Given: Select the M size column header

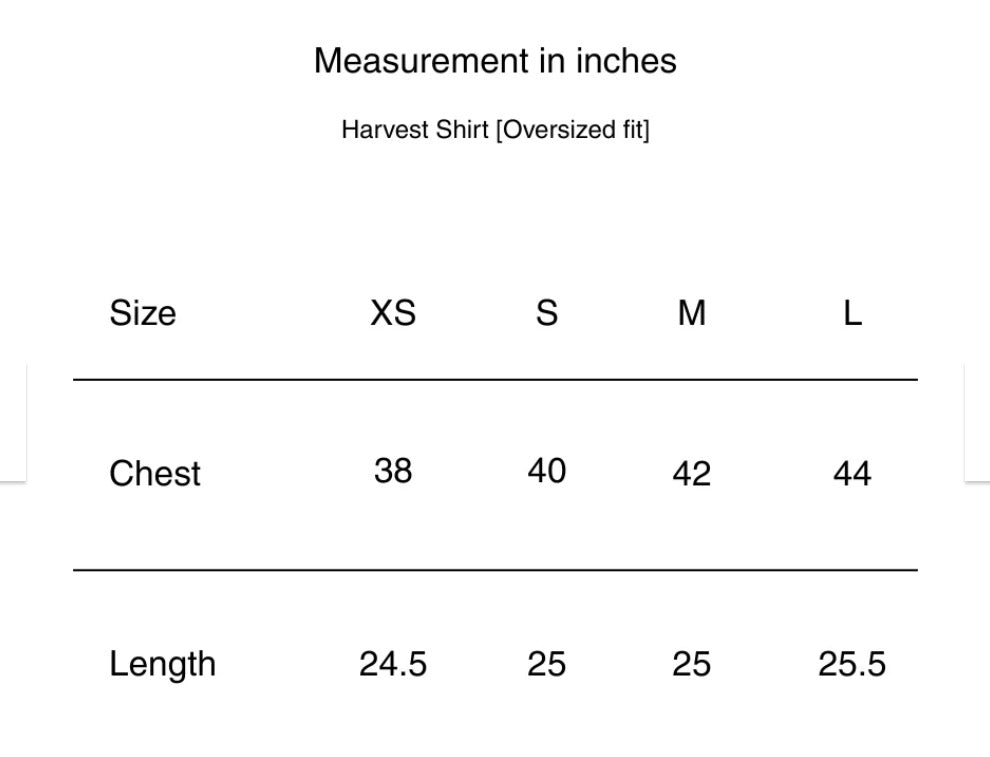Looking at the screenshot, I should 691,313.
